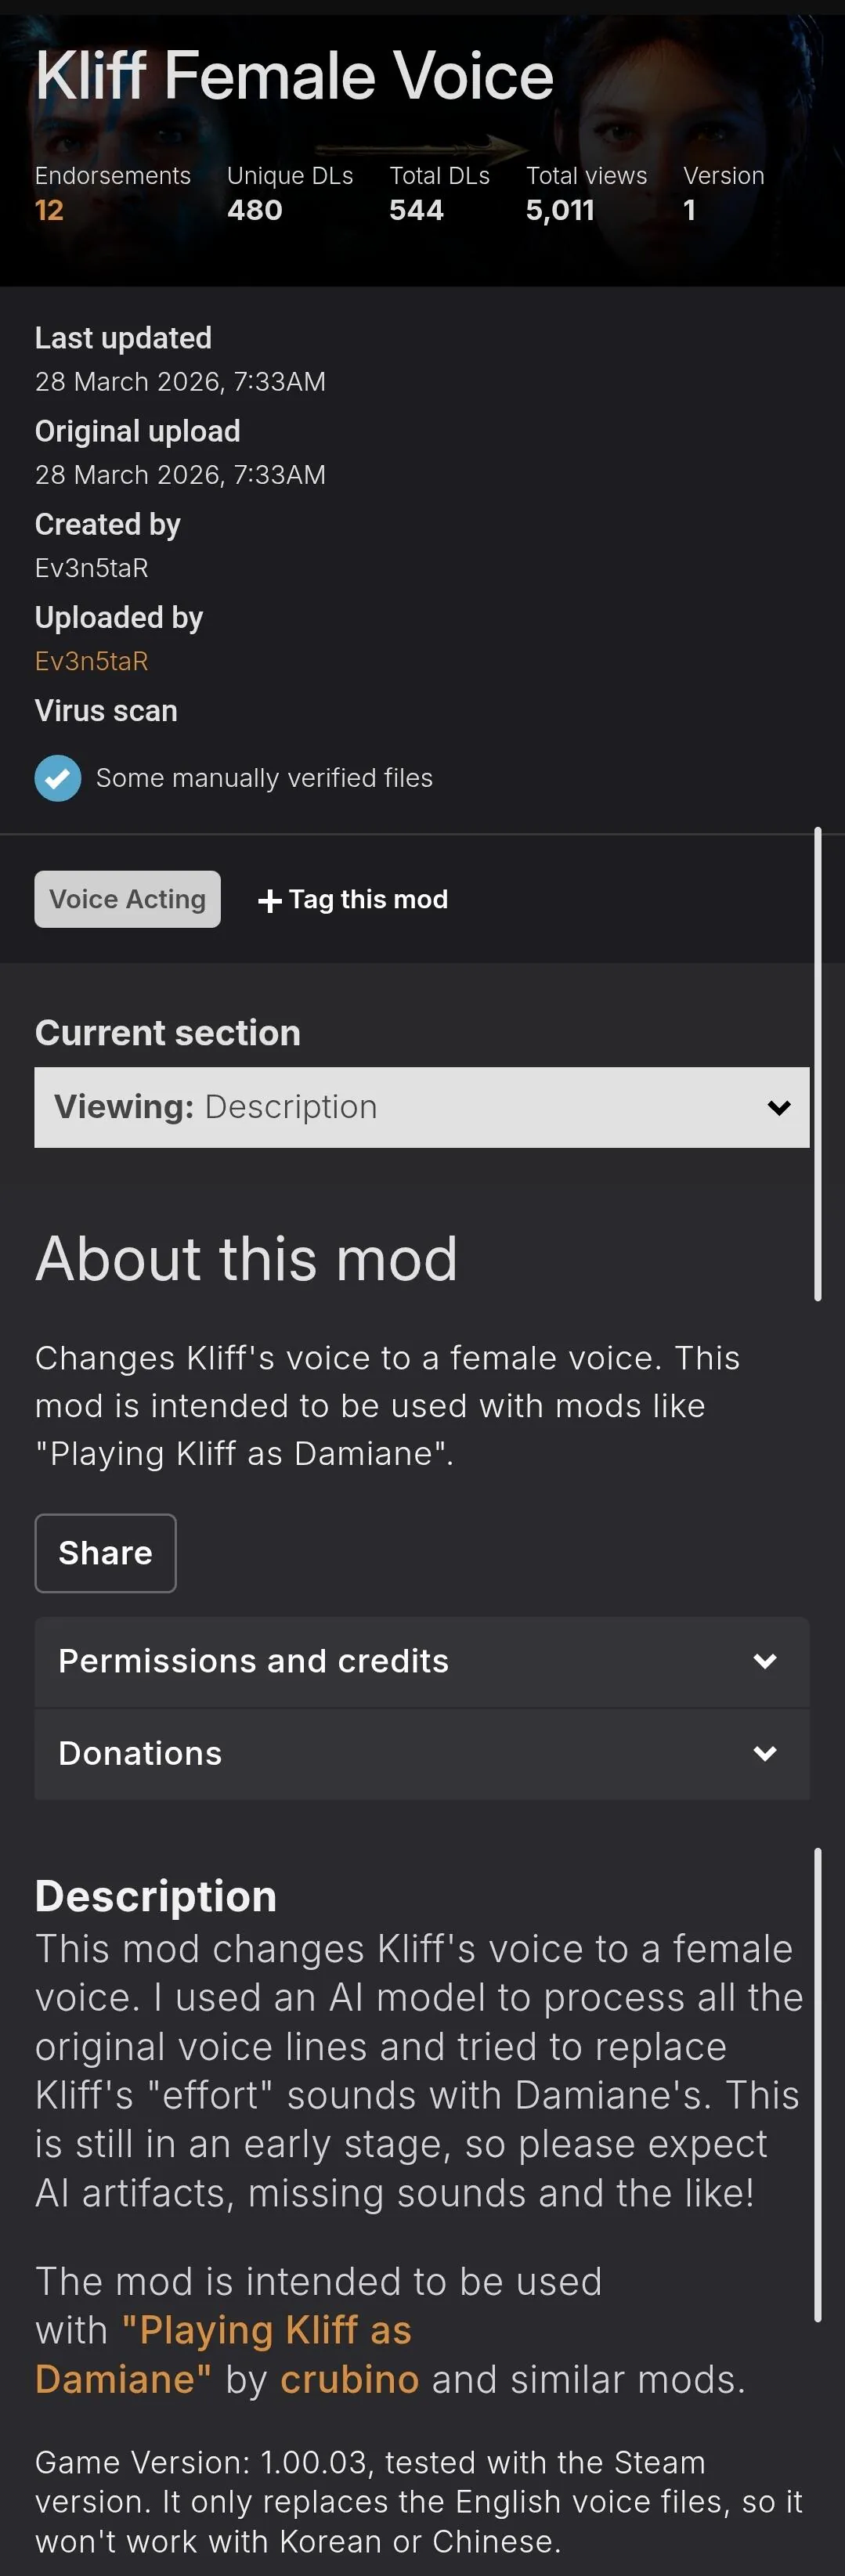Visit crubino's profile link

pyautogui.click(x=349, y=2379)
